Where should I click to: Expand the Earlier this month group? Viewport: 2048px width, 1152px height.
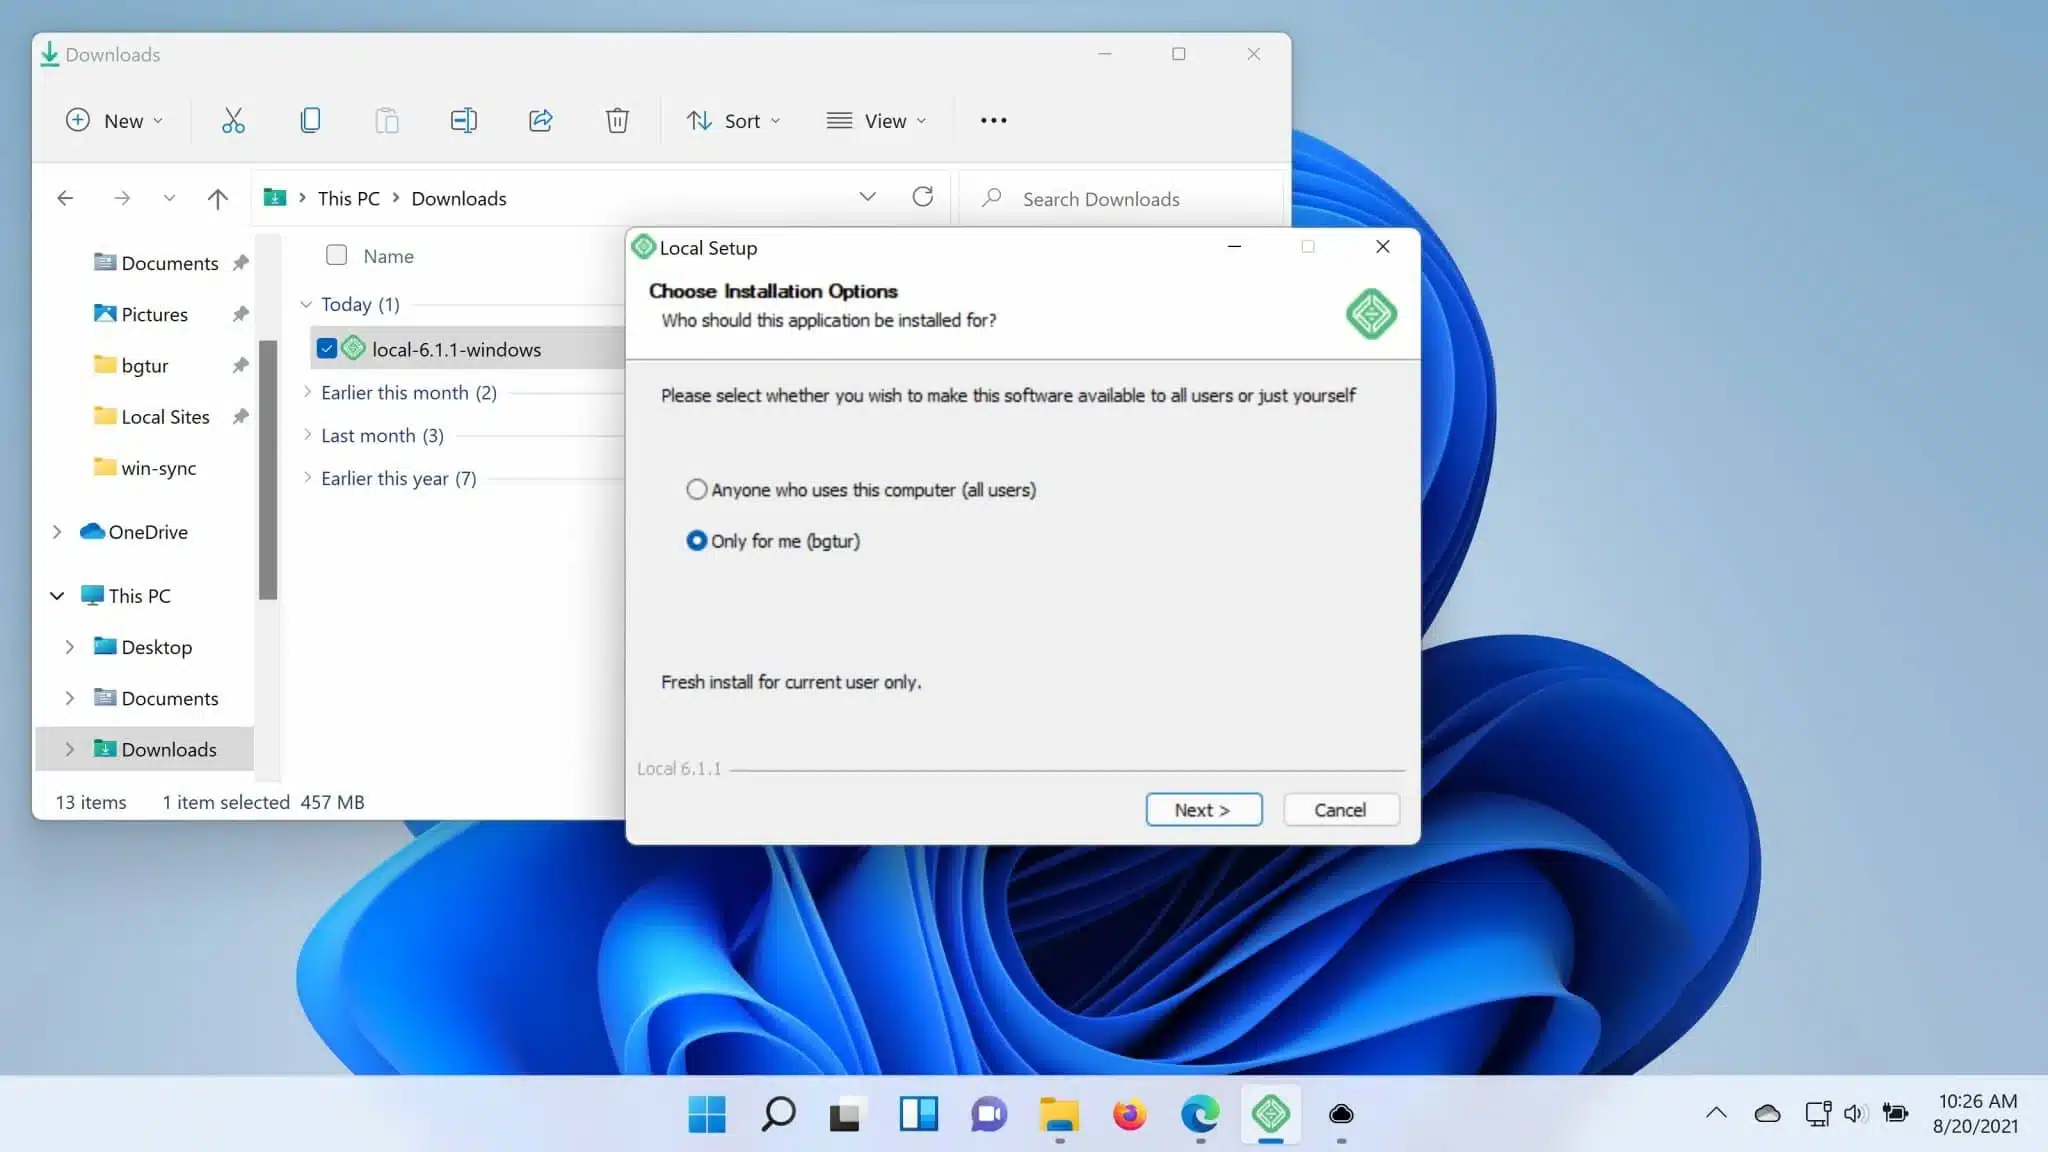tap(307, 393)
